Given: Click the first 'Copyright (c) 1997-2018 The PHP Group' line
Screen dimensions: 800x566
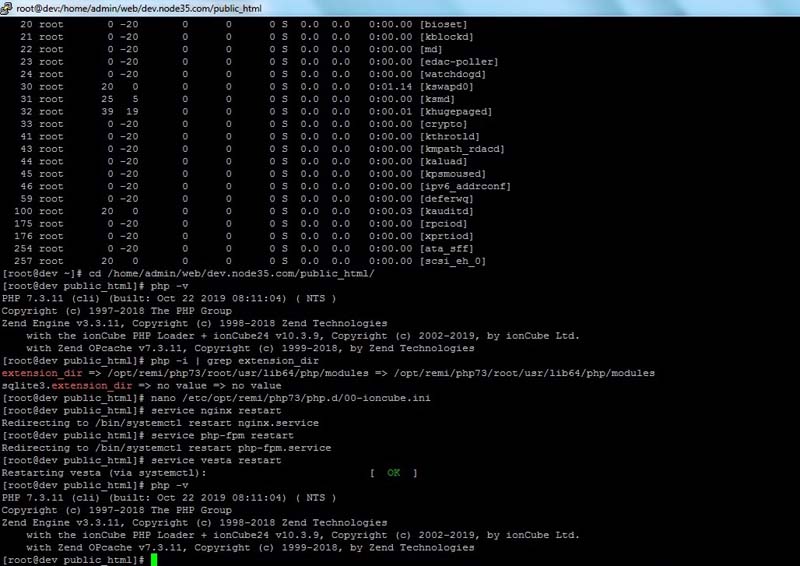Looking at the screenshot, I should point(117,311).
